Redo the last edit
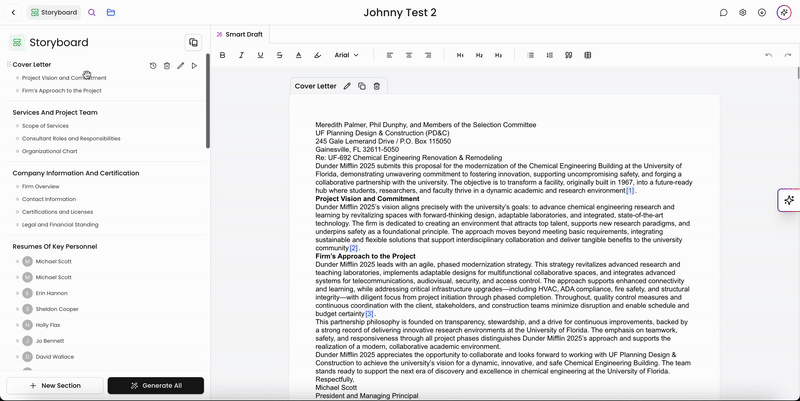 pos(788,55)
